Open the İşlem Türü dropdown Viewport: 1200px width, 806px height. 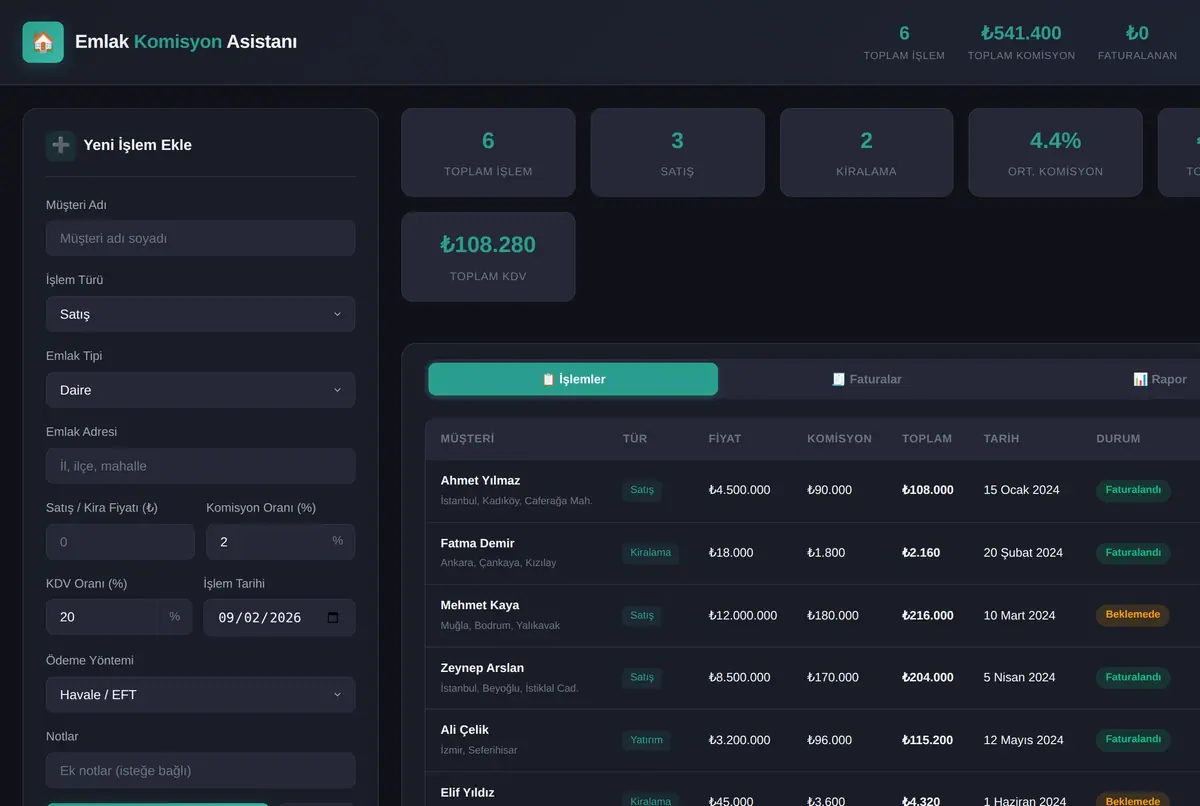200,314
